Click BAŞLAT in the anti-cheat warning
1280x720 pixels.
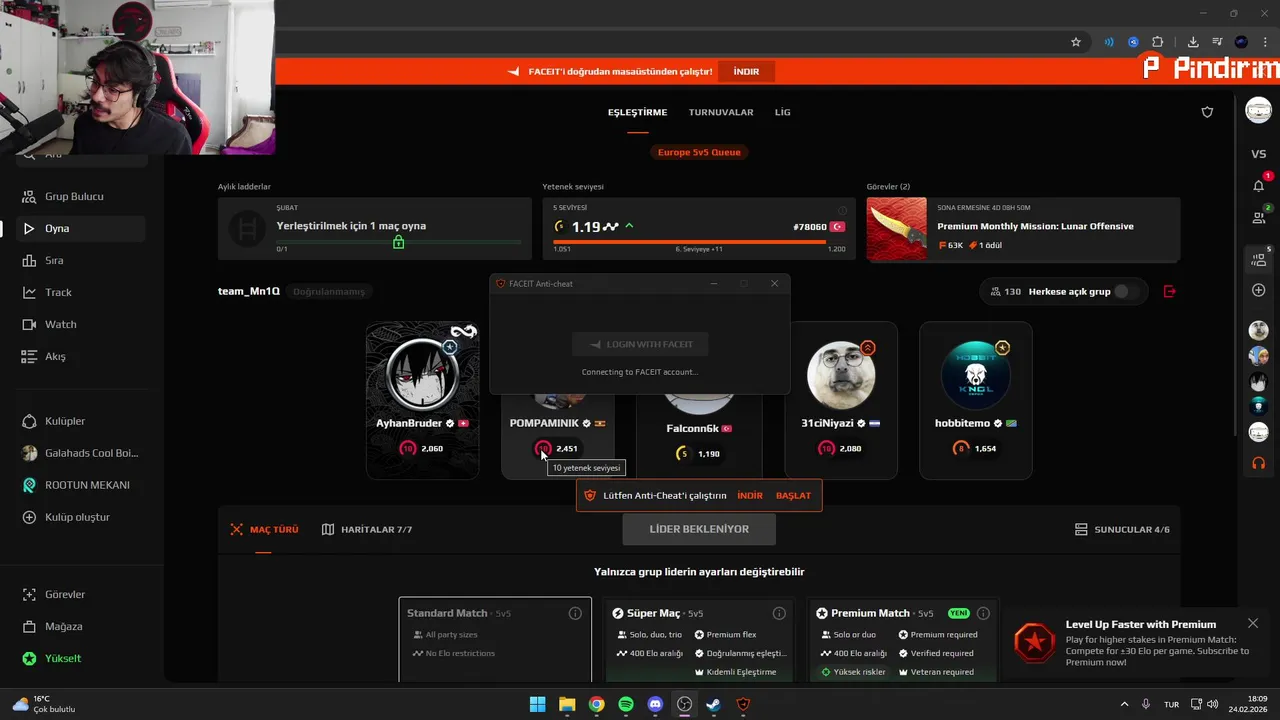click(x=793, y=496)
